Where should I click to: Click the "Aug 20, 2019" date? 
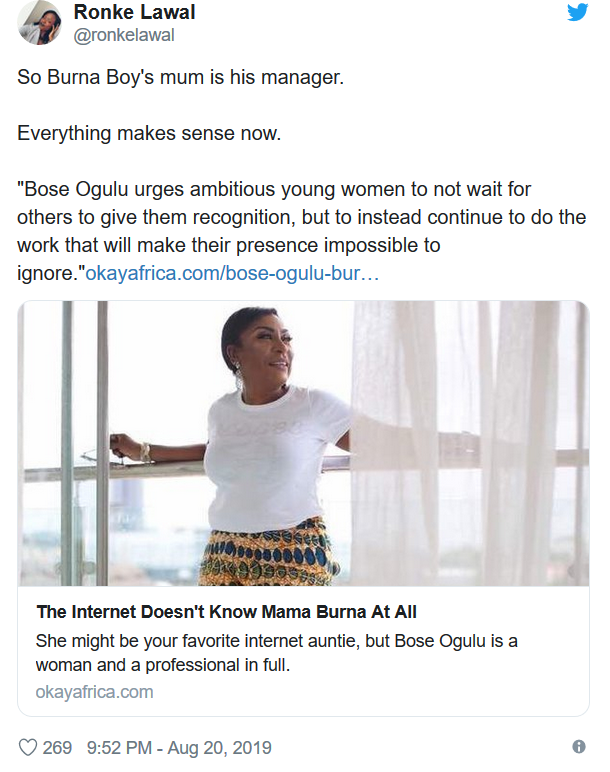pyautogui.click(x=220, y=748)
